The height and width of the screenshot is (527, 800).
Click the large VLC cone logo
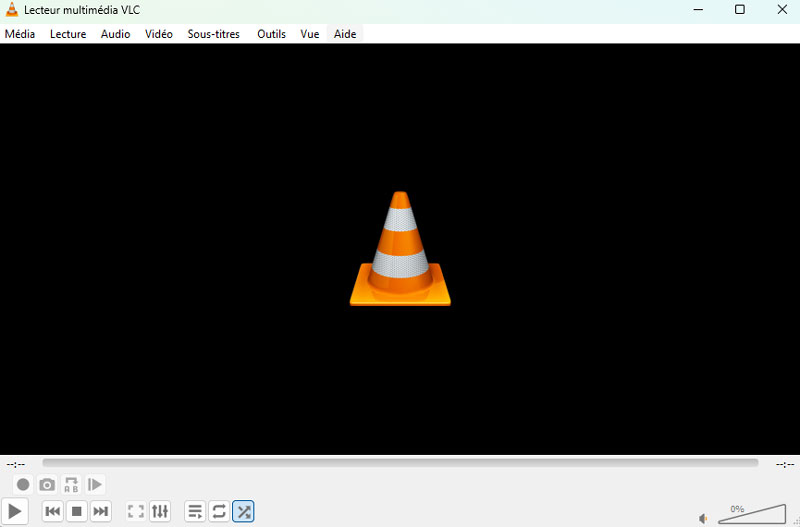(x=400, y=248)
